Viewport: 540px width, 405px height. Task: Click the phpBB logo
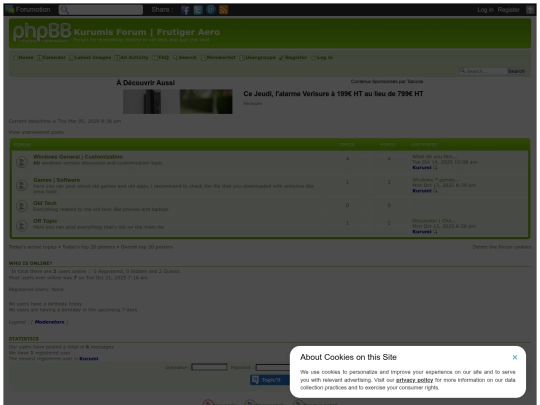(42, 33)
